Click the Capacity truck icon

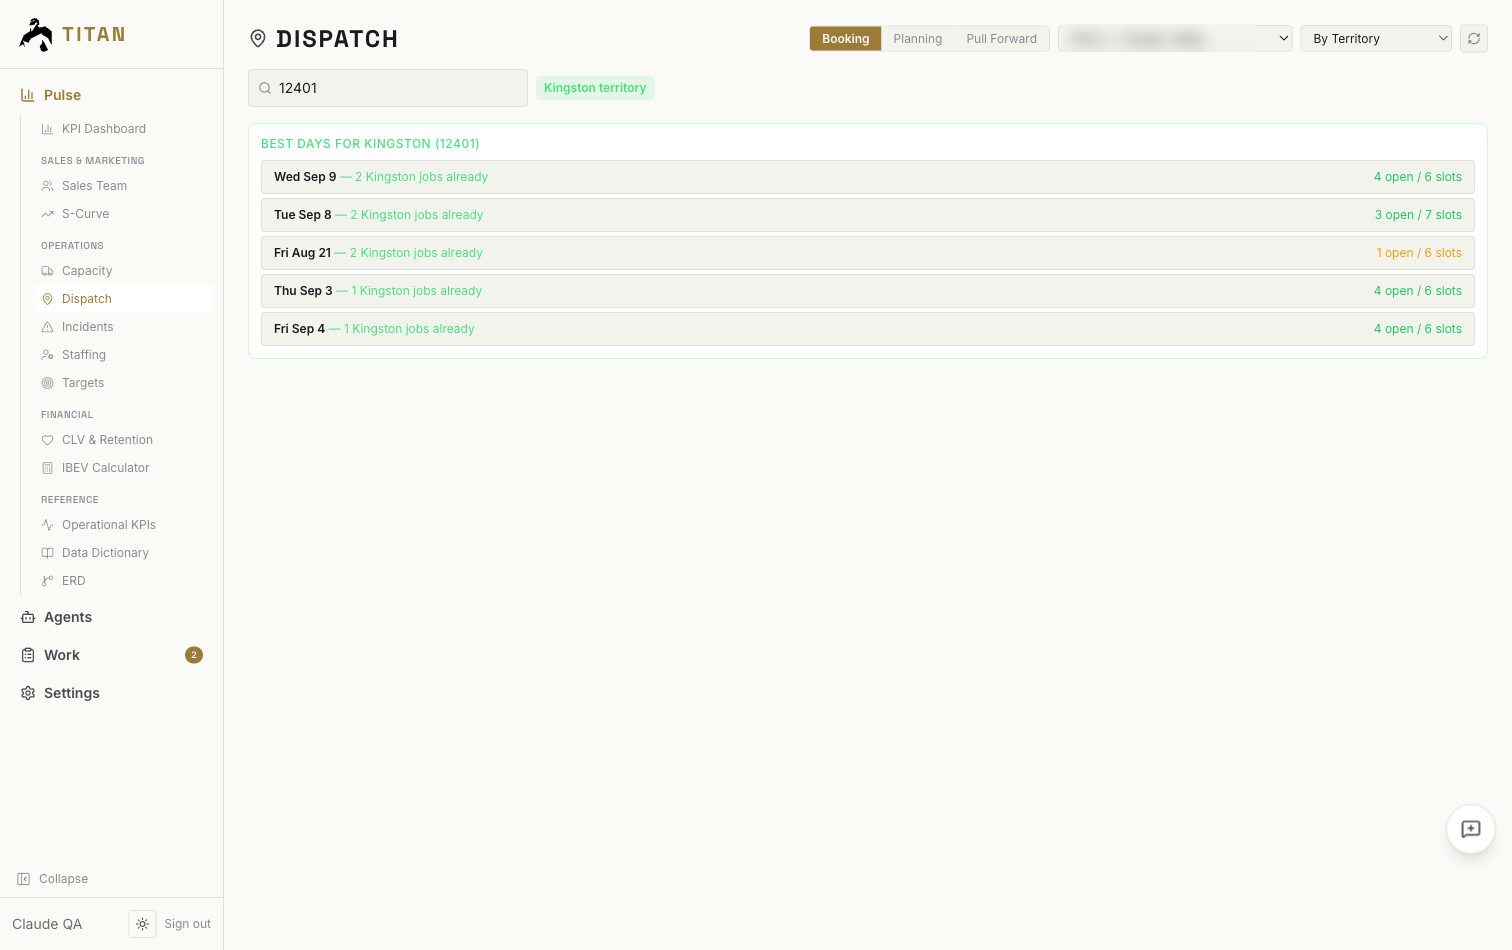[47, 271]
